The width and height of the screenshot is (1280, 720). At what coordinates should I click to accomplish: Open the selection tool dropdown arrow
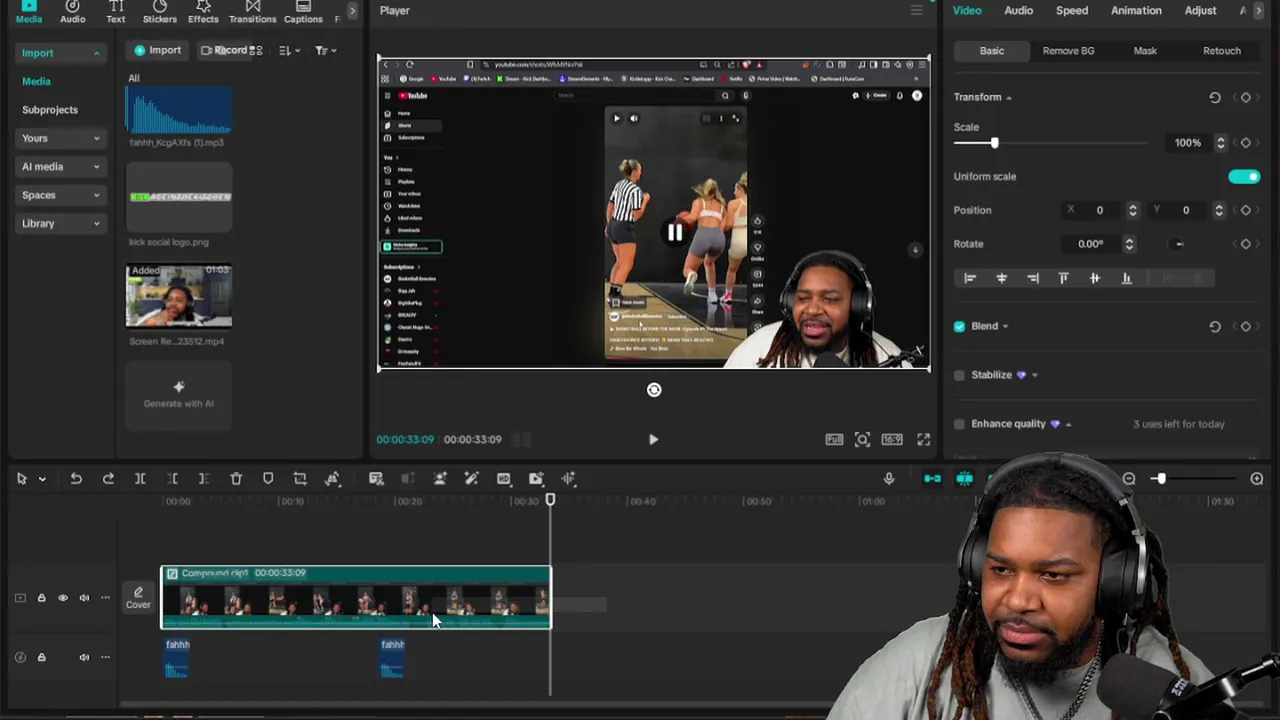(x=42, y=479)
